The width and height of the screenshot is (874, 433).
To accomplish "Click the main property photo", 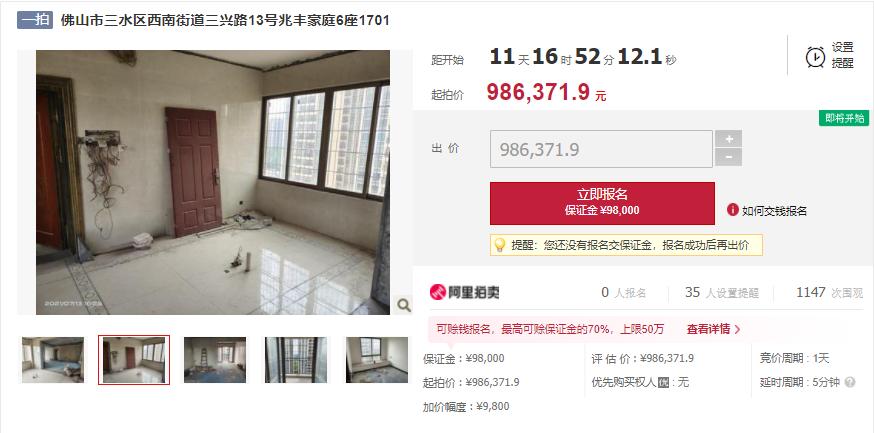I will pos(213,182).
